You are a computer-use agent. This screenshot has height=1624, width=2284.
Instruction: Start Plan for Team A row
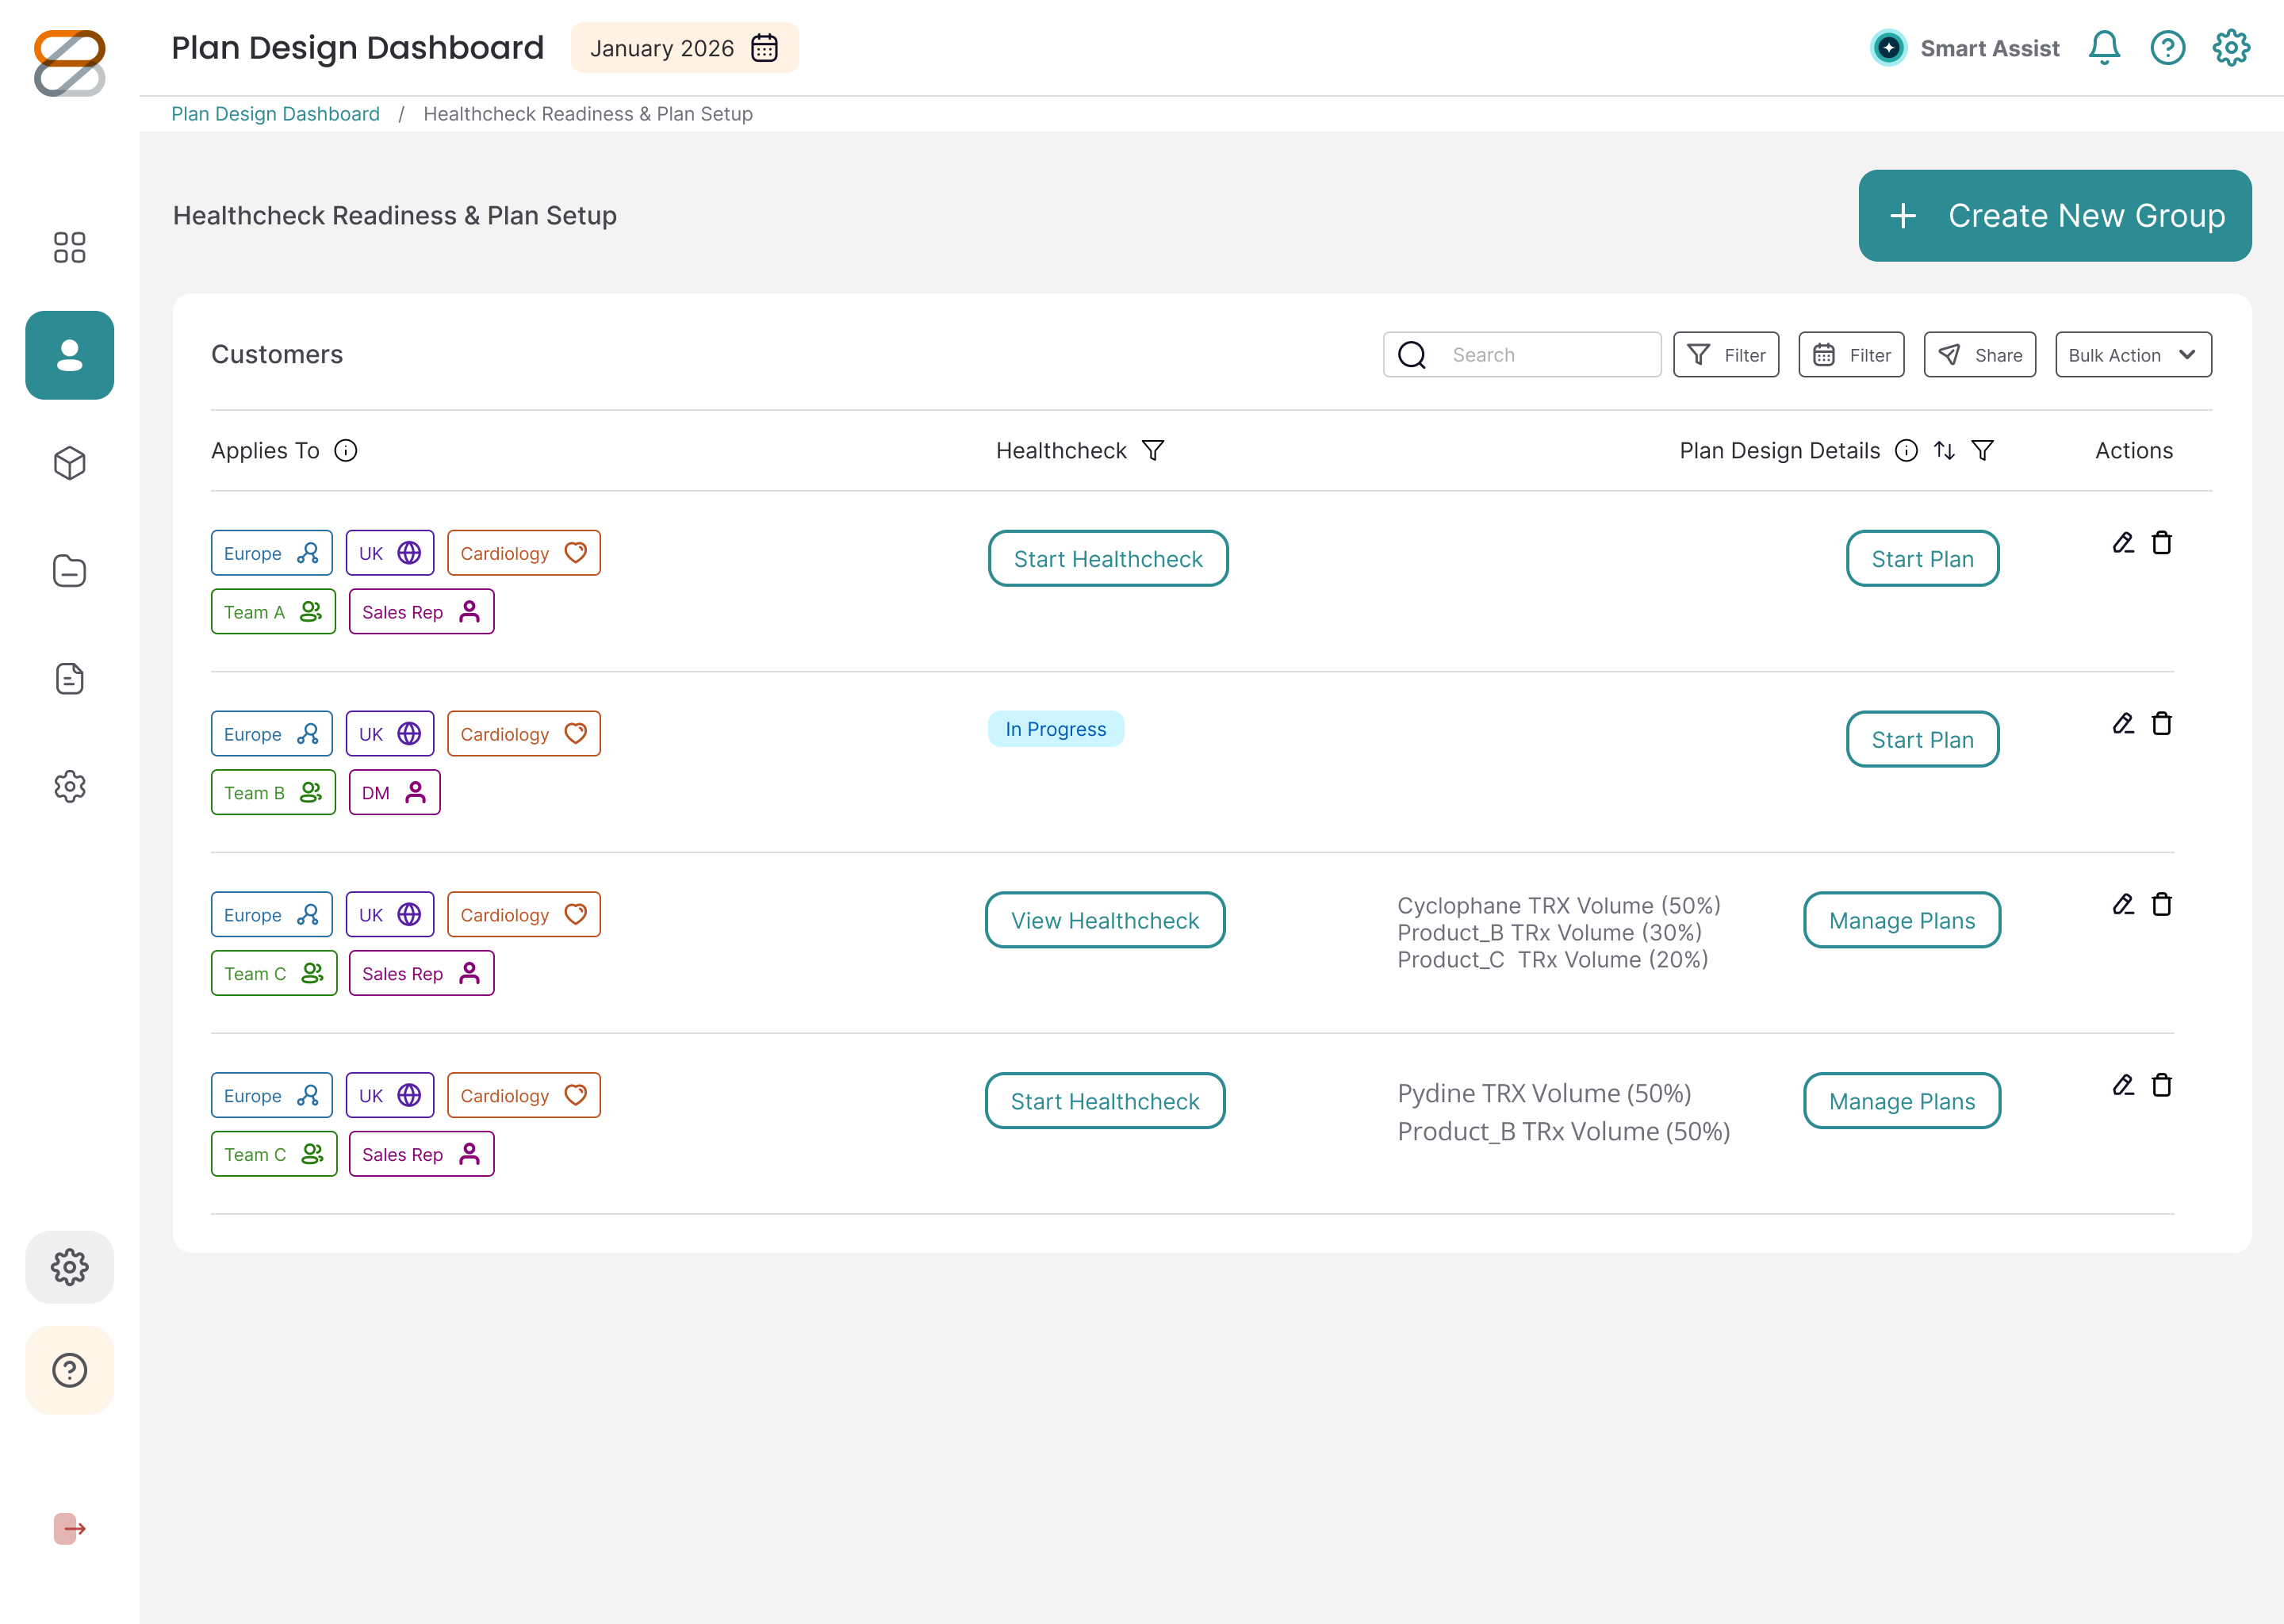pos(1922,559)
